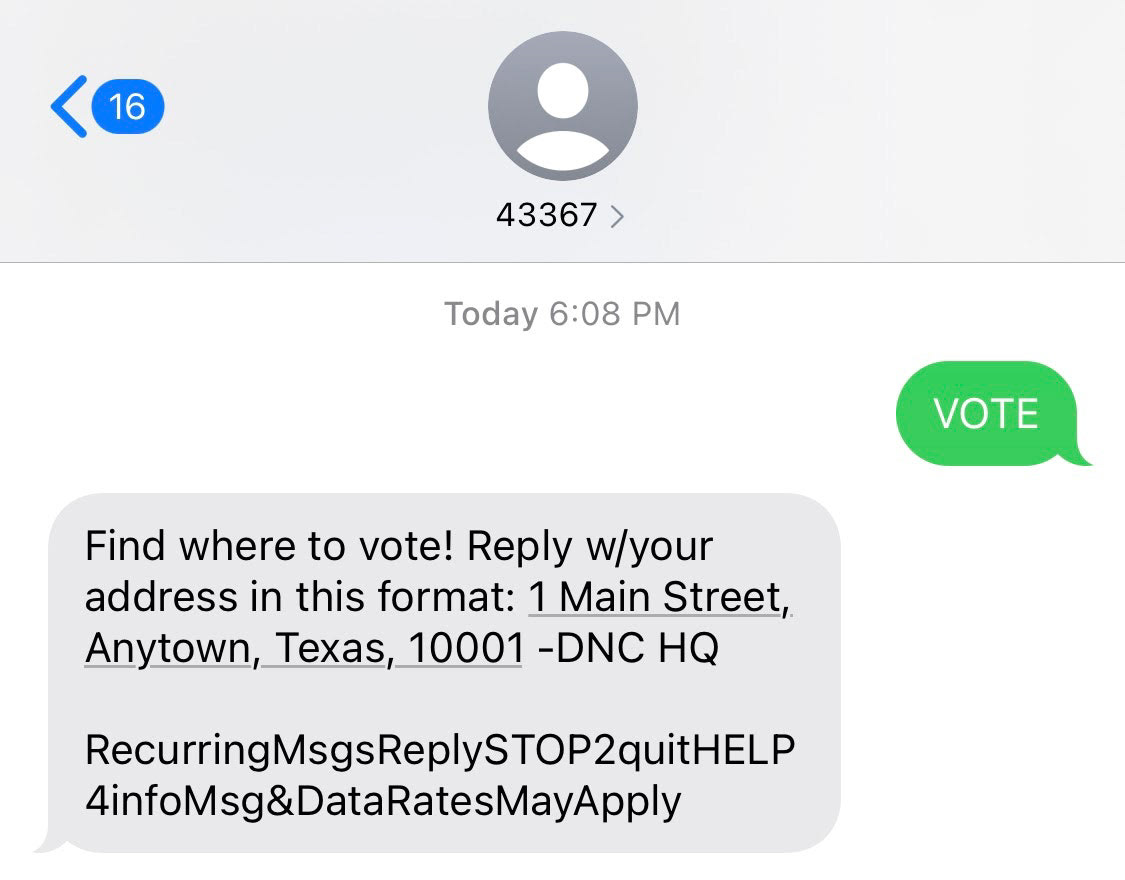Open the gray contact avatar icon
This screenshot has width=1125, height=880.
tap(562, 106)
